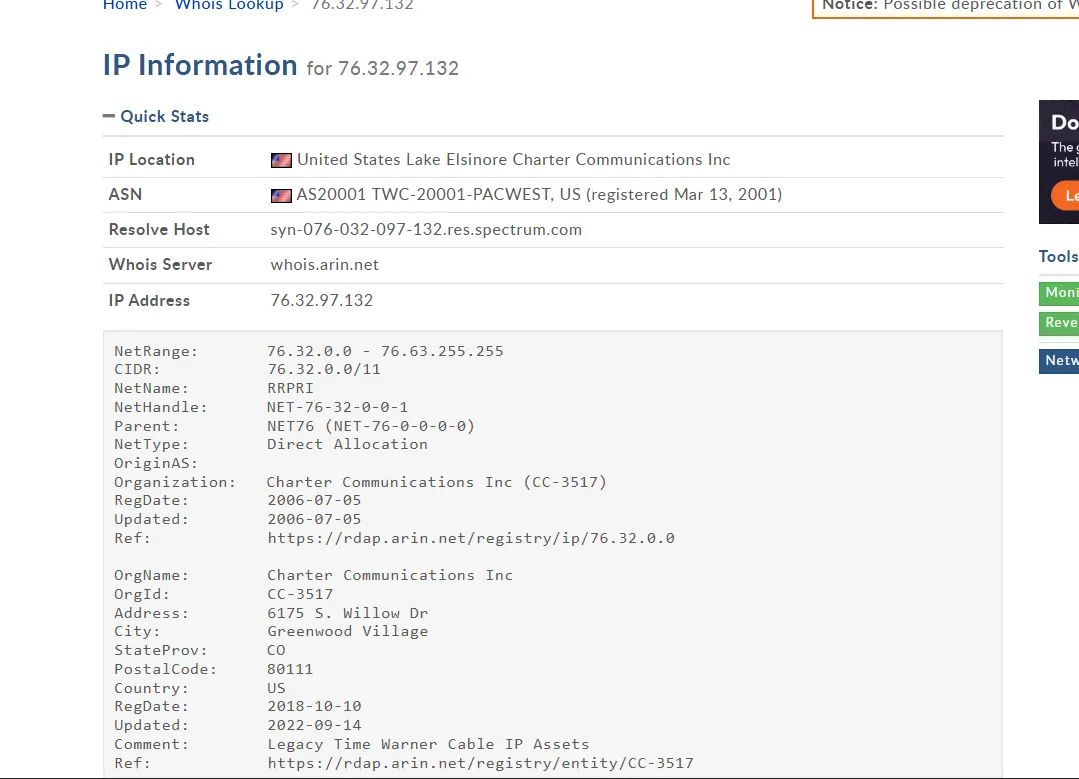Select NetHandle NET-76-32-0-0-1
This screenshot has height=779, width=1079.
click(x=337, y=407)
